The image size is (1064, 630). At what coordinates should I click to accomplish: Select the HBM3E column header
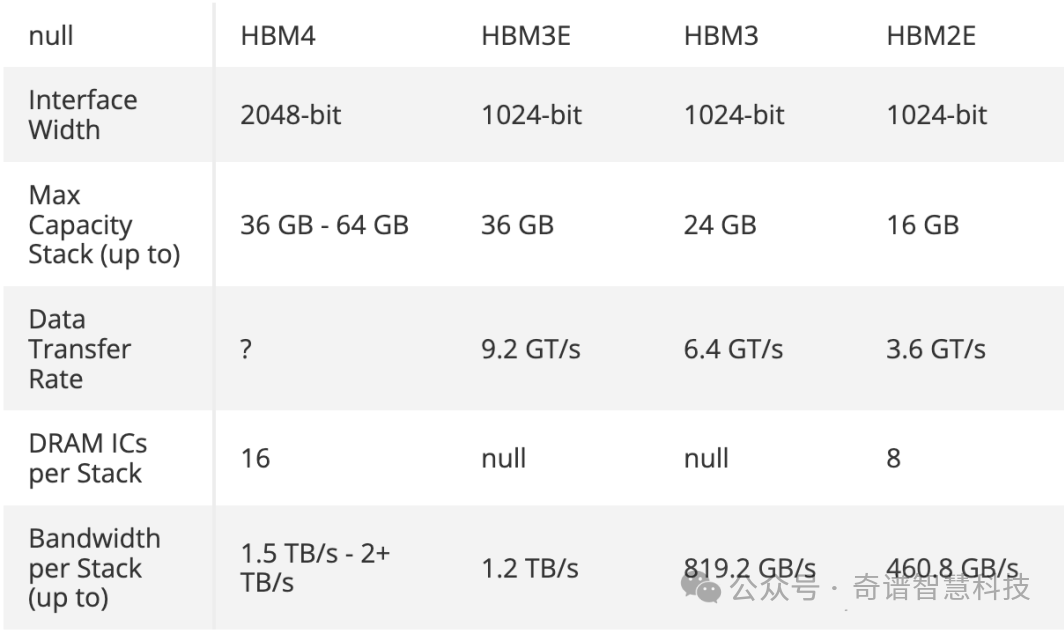tap(525, 36)
